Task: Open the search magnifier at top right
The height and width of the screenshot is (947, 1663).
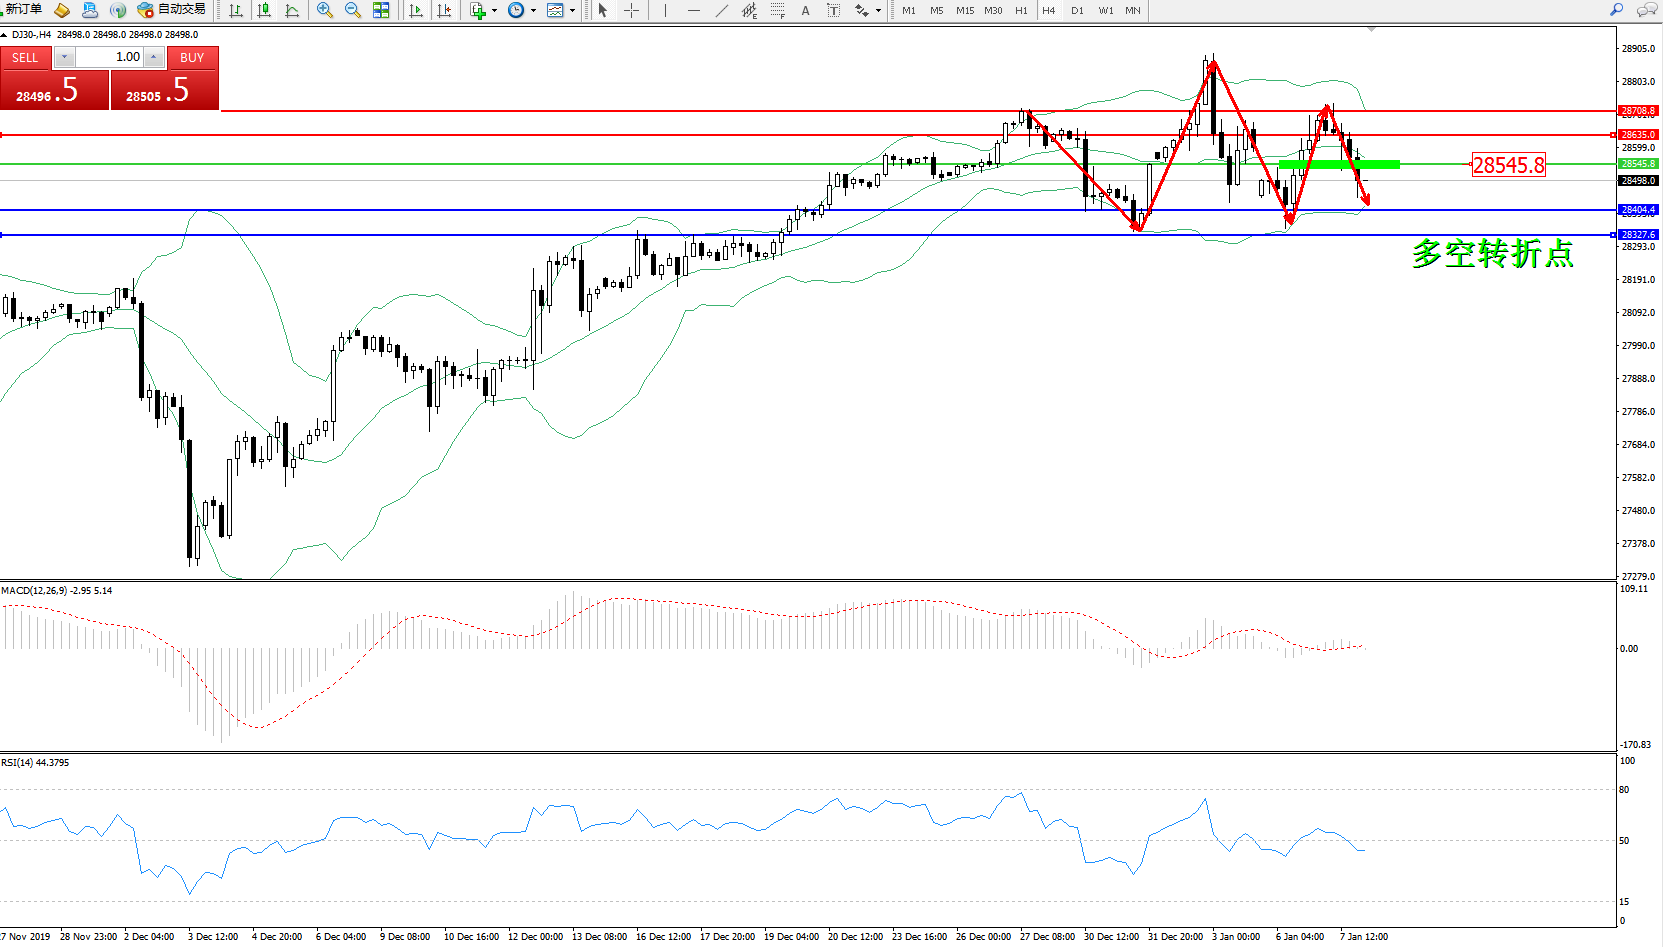Action: pos(1617,10)
